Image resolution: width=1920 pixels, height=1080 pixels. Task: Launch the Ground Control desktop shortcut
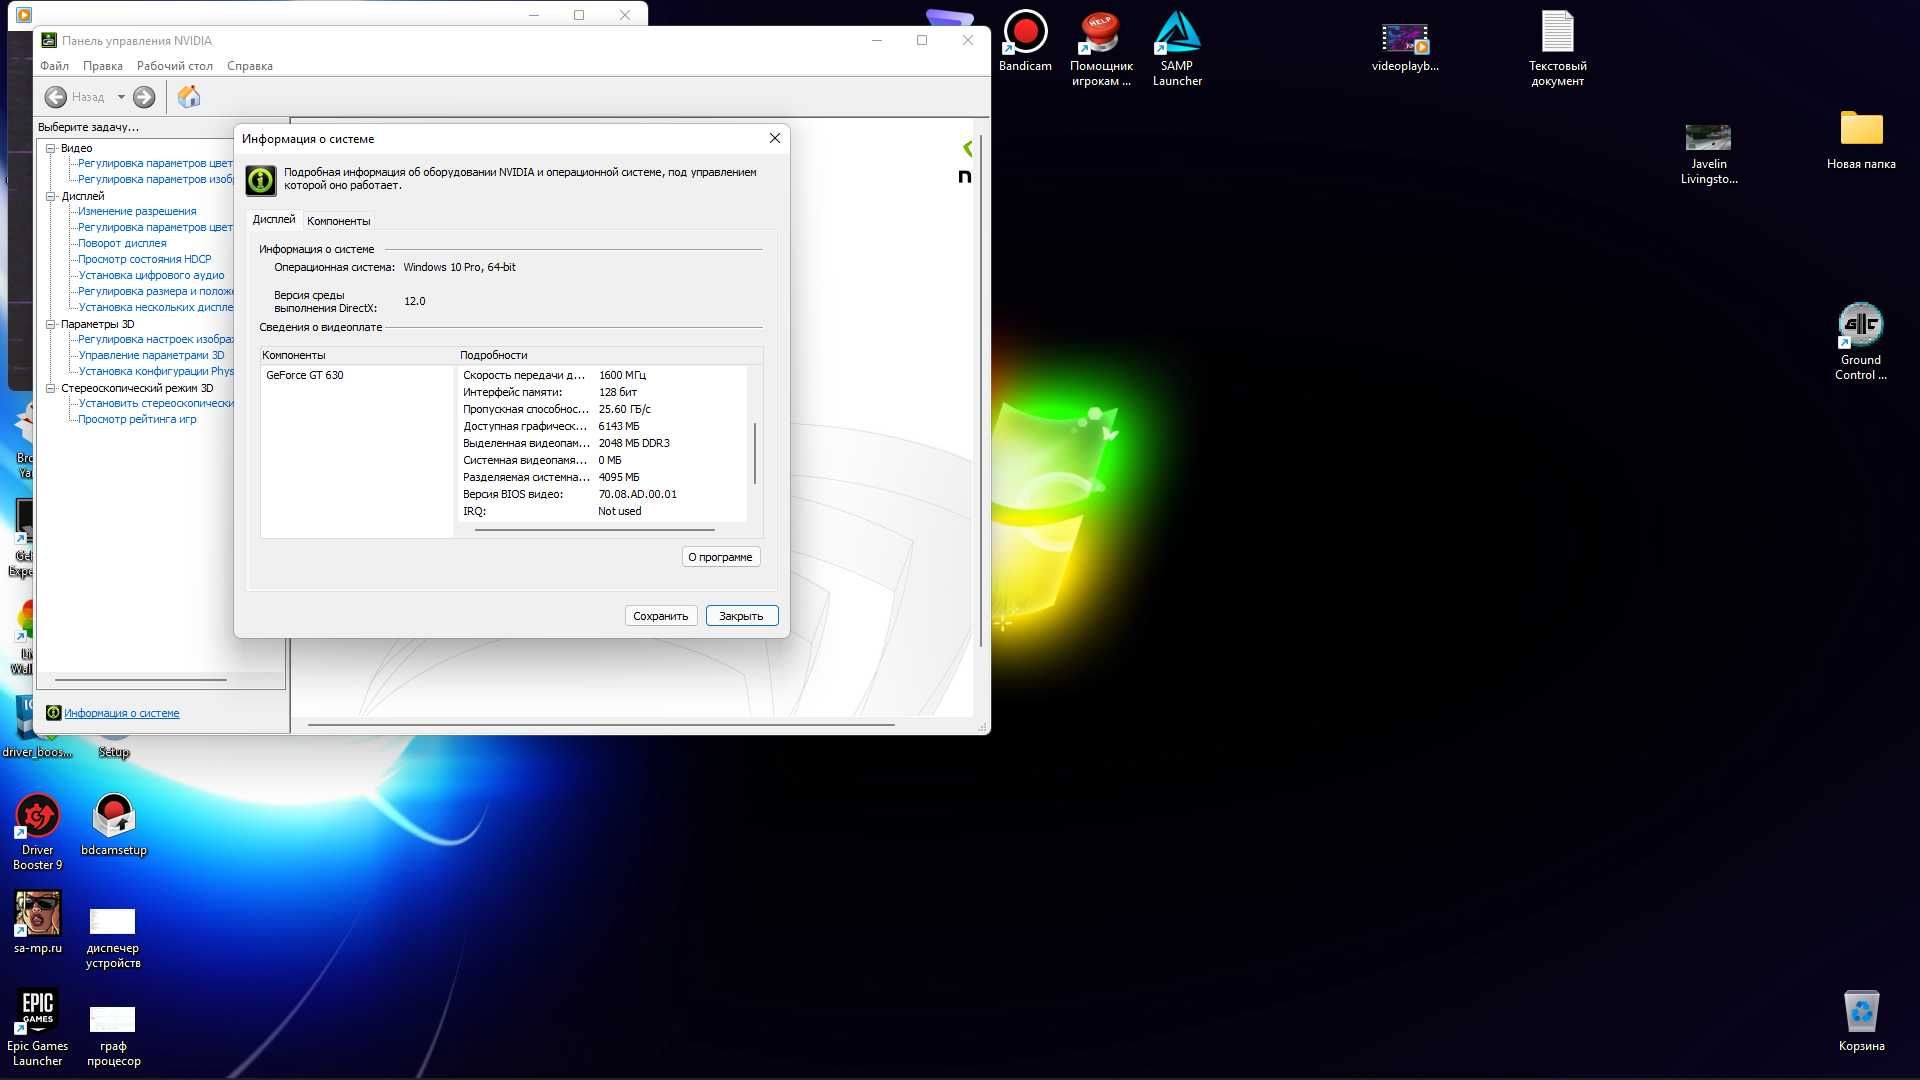(x=1860, y=341)
